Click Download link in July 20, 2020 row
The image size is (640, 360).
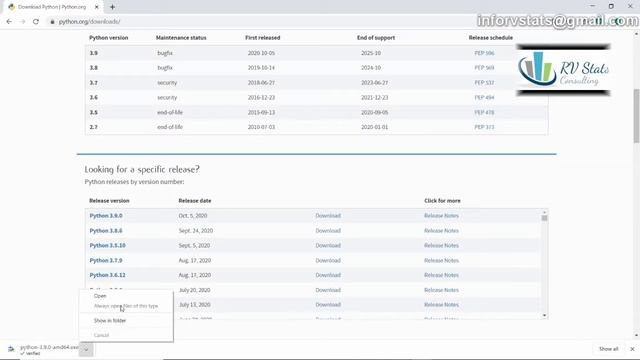328,290
